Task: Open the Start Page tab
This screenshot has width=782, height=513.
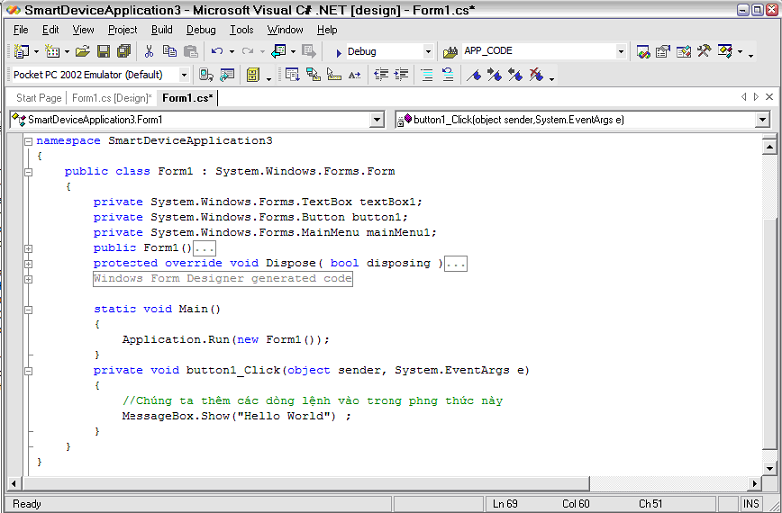Action: 39,98
